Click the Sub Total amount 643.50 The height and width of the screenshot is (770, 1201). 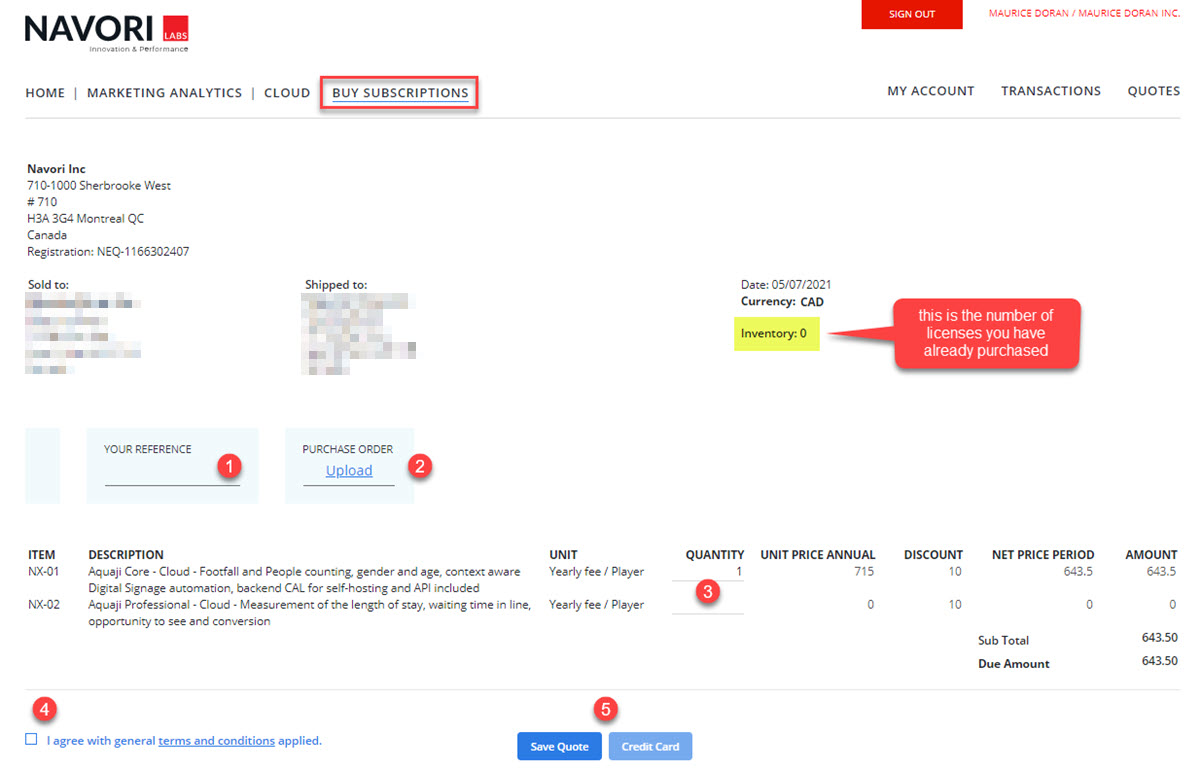1159,637
